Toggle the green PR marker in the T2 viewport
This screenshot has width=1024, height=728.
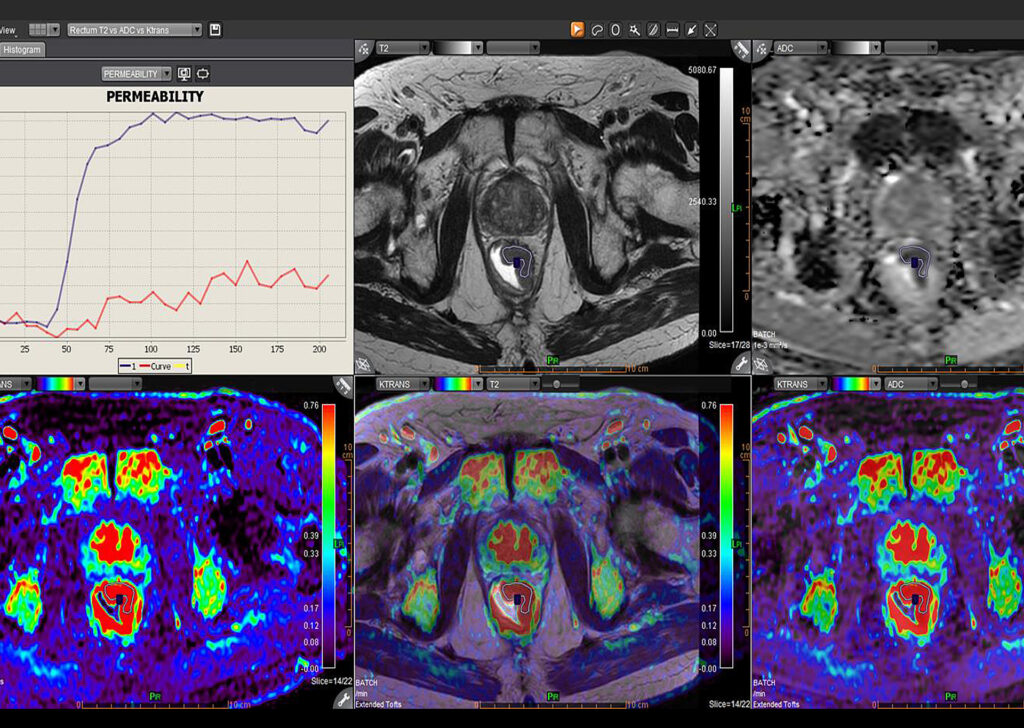553,360
